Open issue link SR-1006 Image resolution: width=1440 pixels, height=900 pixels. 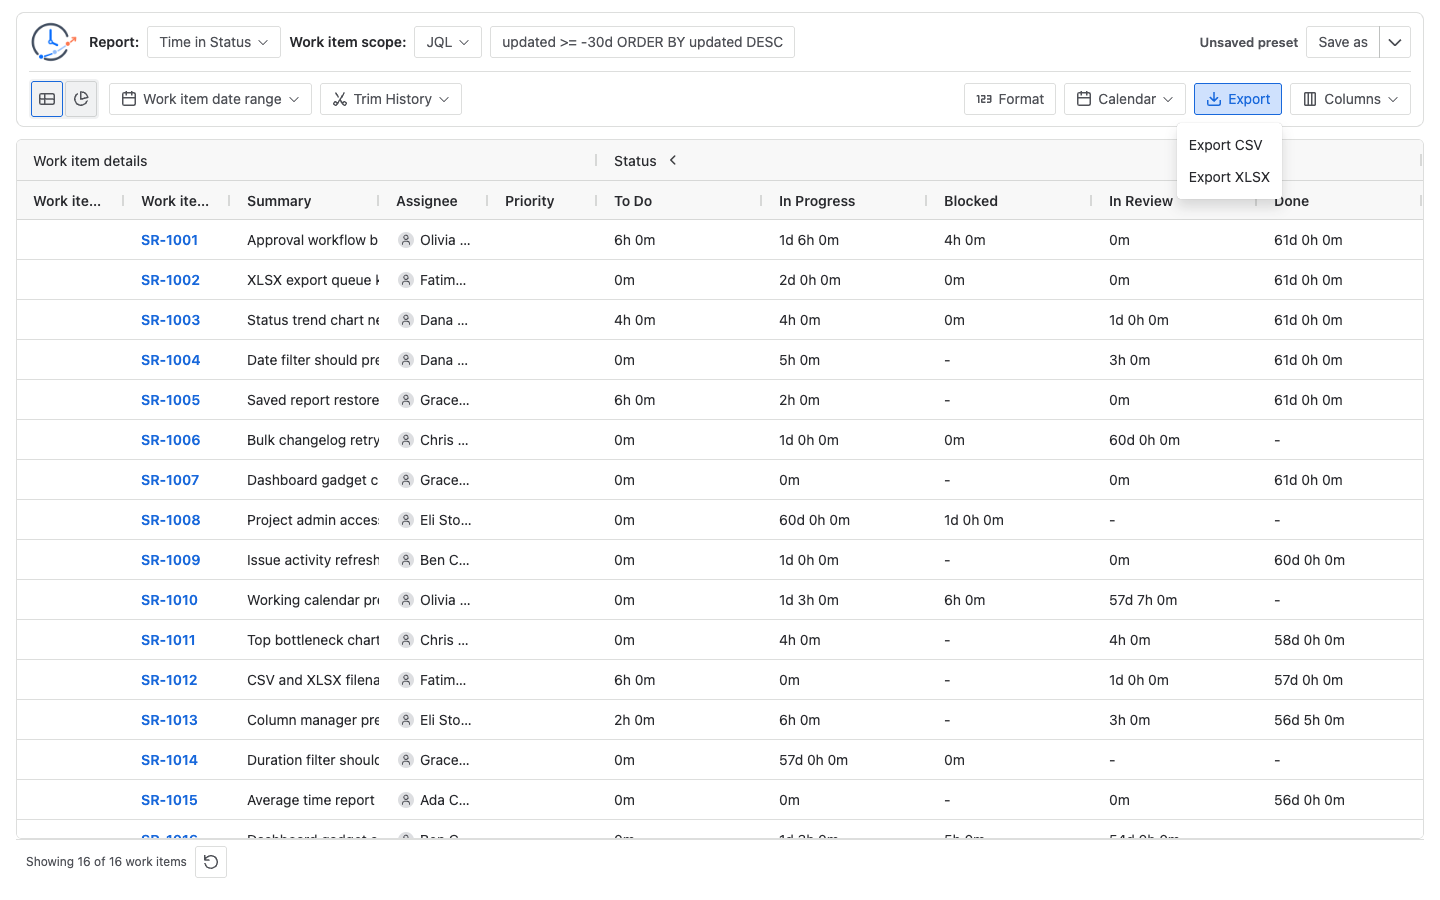170,440
